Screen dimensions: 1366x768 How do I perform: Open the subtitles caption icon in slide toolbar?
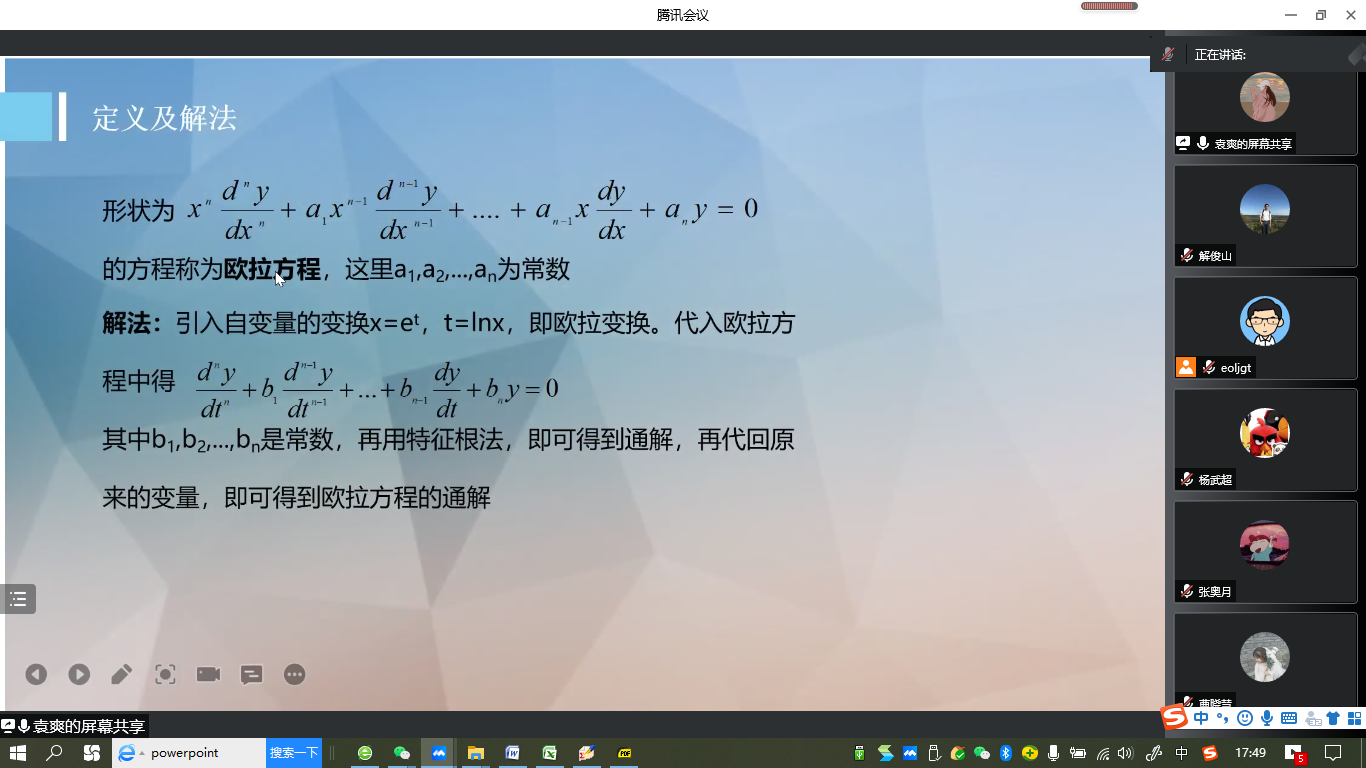tap(251, 675)
